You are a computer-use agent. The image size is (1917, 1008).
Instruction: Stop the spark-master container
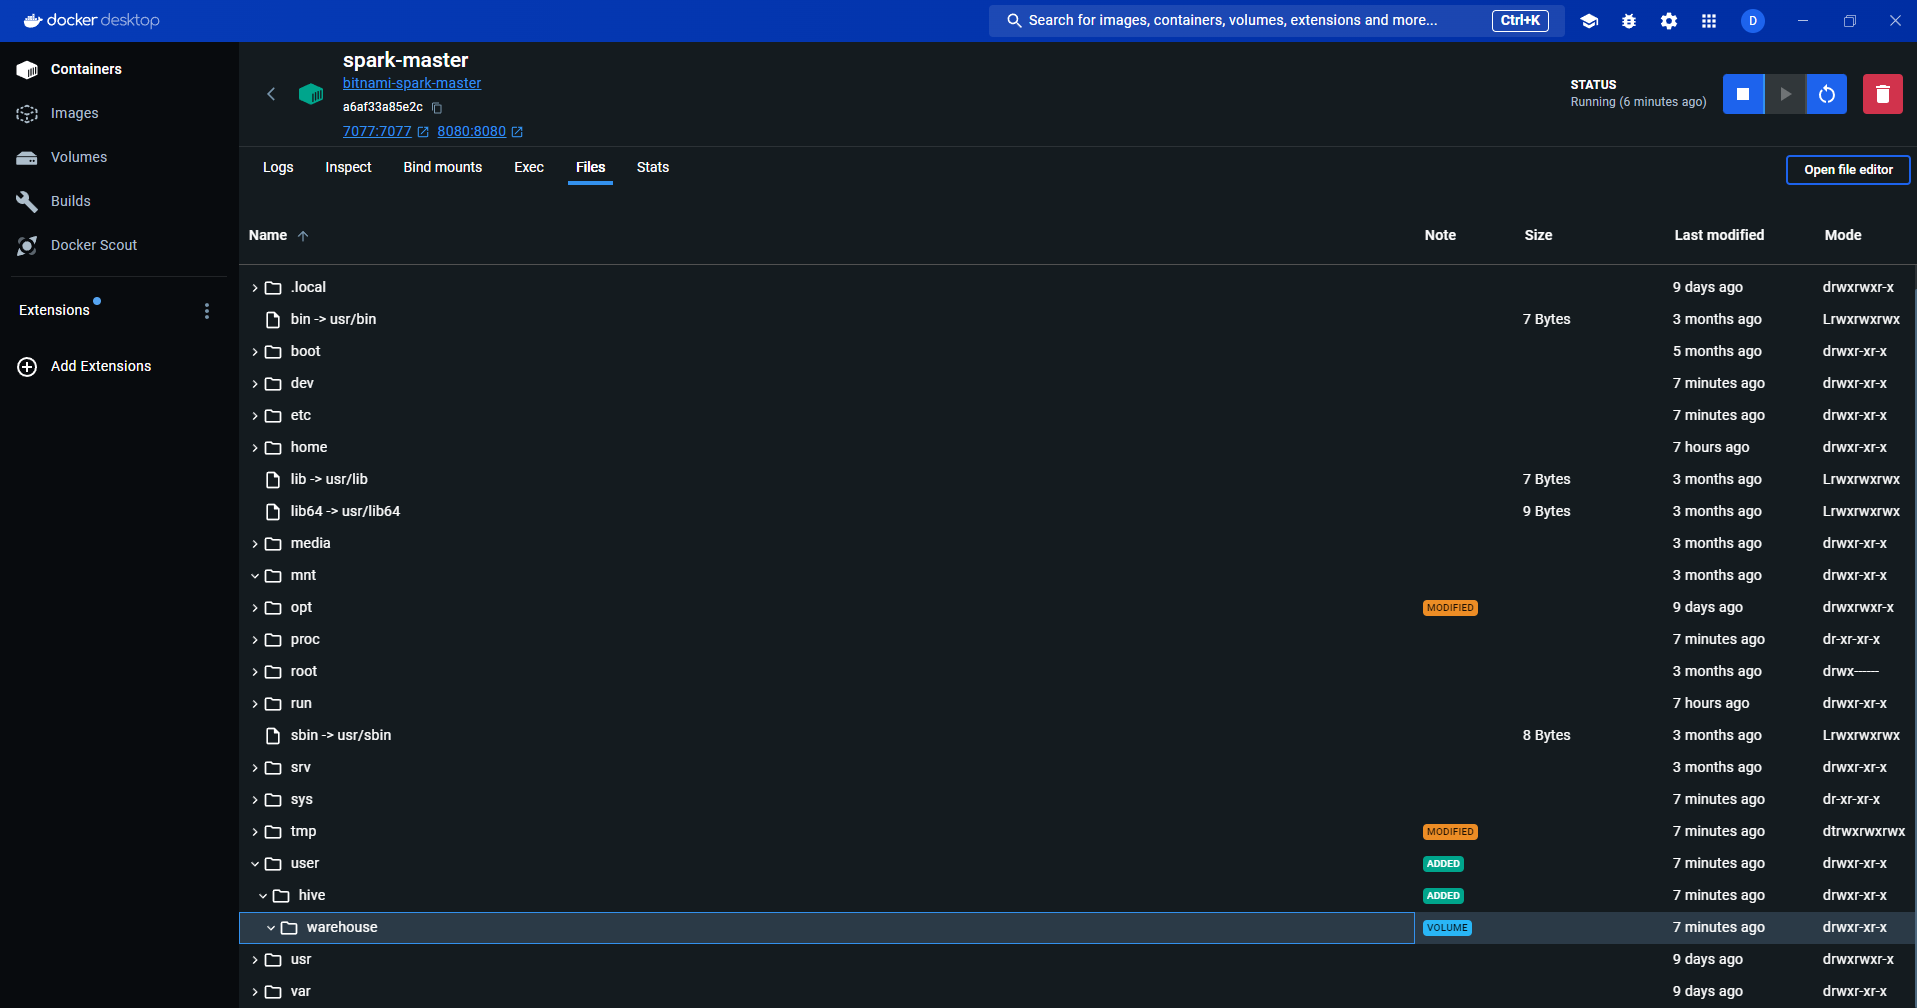coord(1743,94)
